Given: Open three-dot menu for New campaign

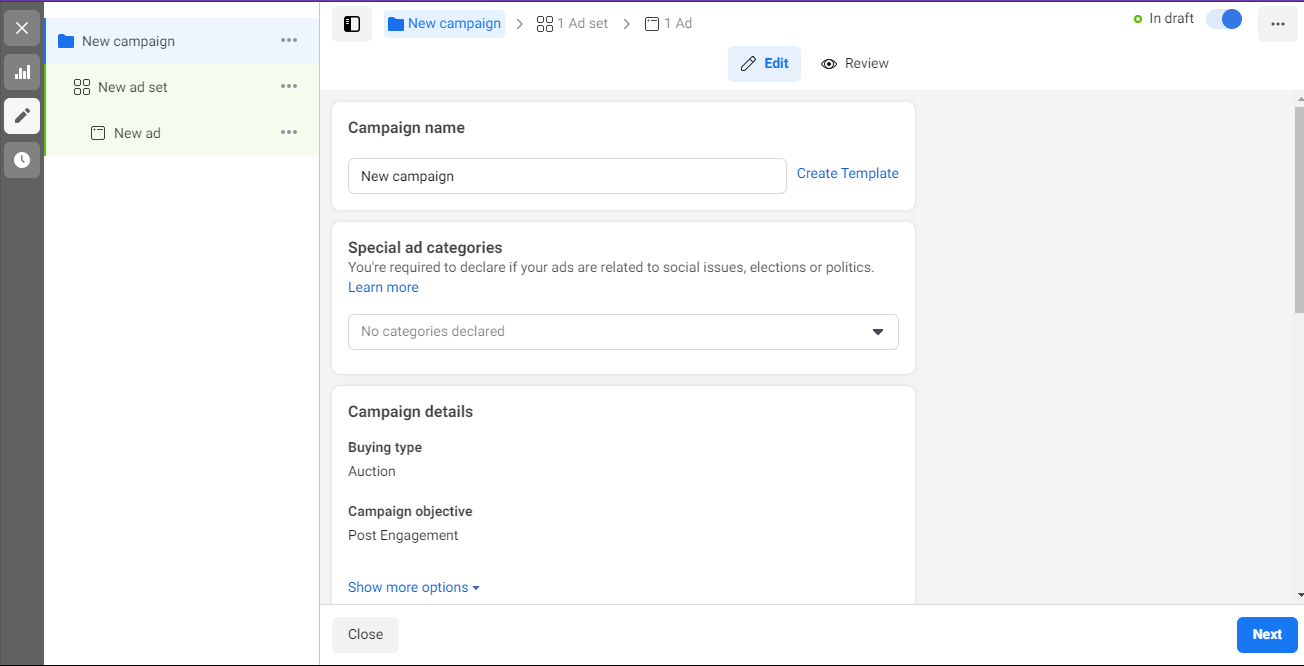Looking at the screenshot, I should point(289,41).
